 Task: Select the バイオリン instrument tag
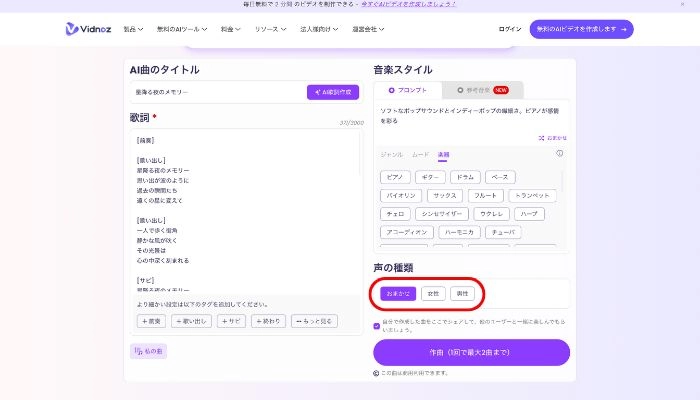point(401,196)
